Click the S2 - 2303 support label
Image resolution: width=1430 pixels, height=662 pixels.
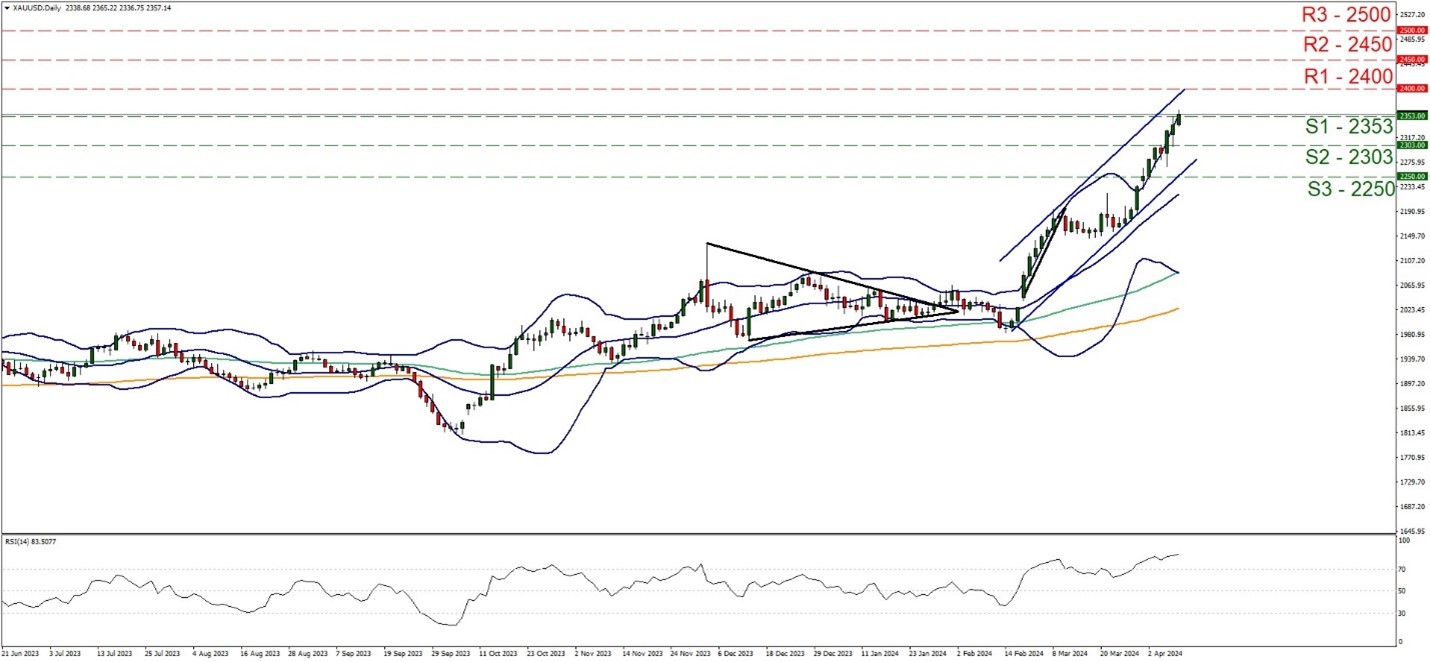[x=1348, y=157]
